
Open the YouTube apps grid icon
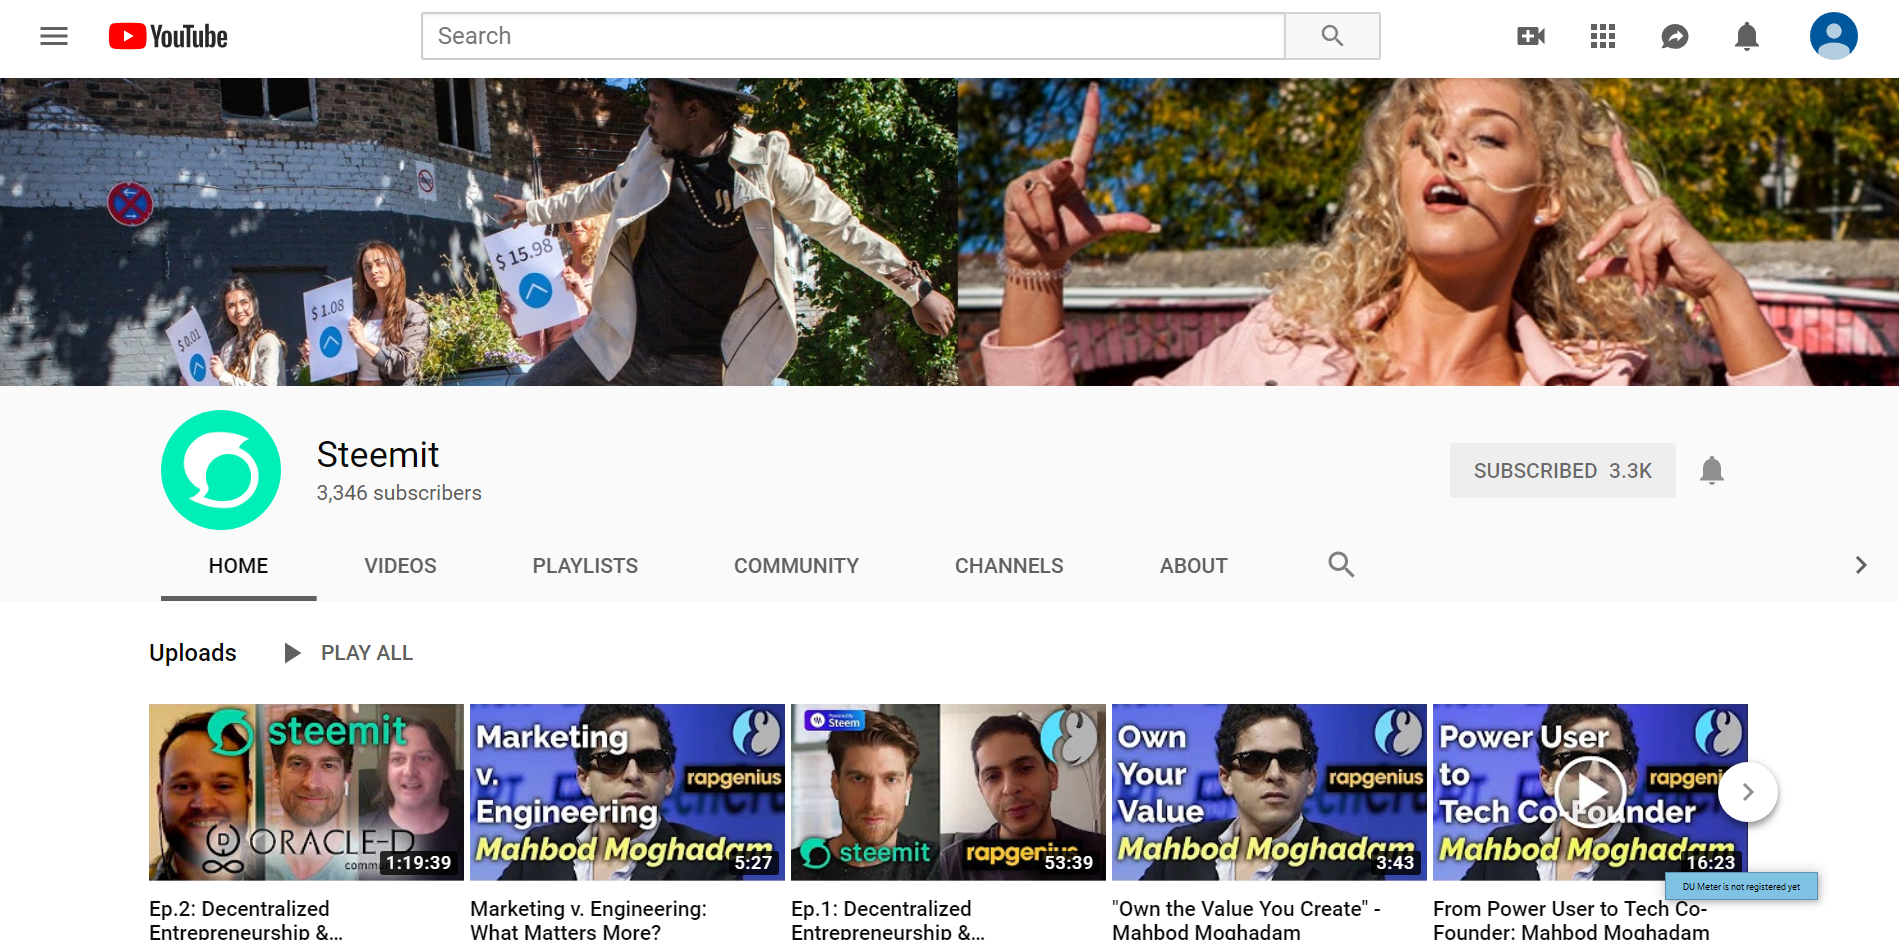[x=1603, y=37]
